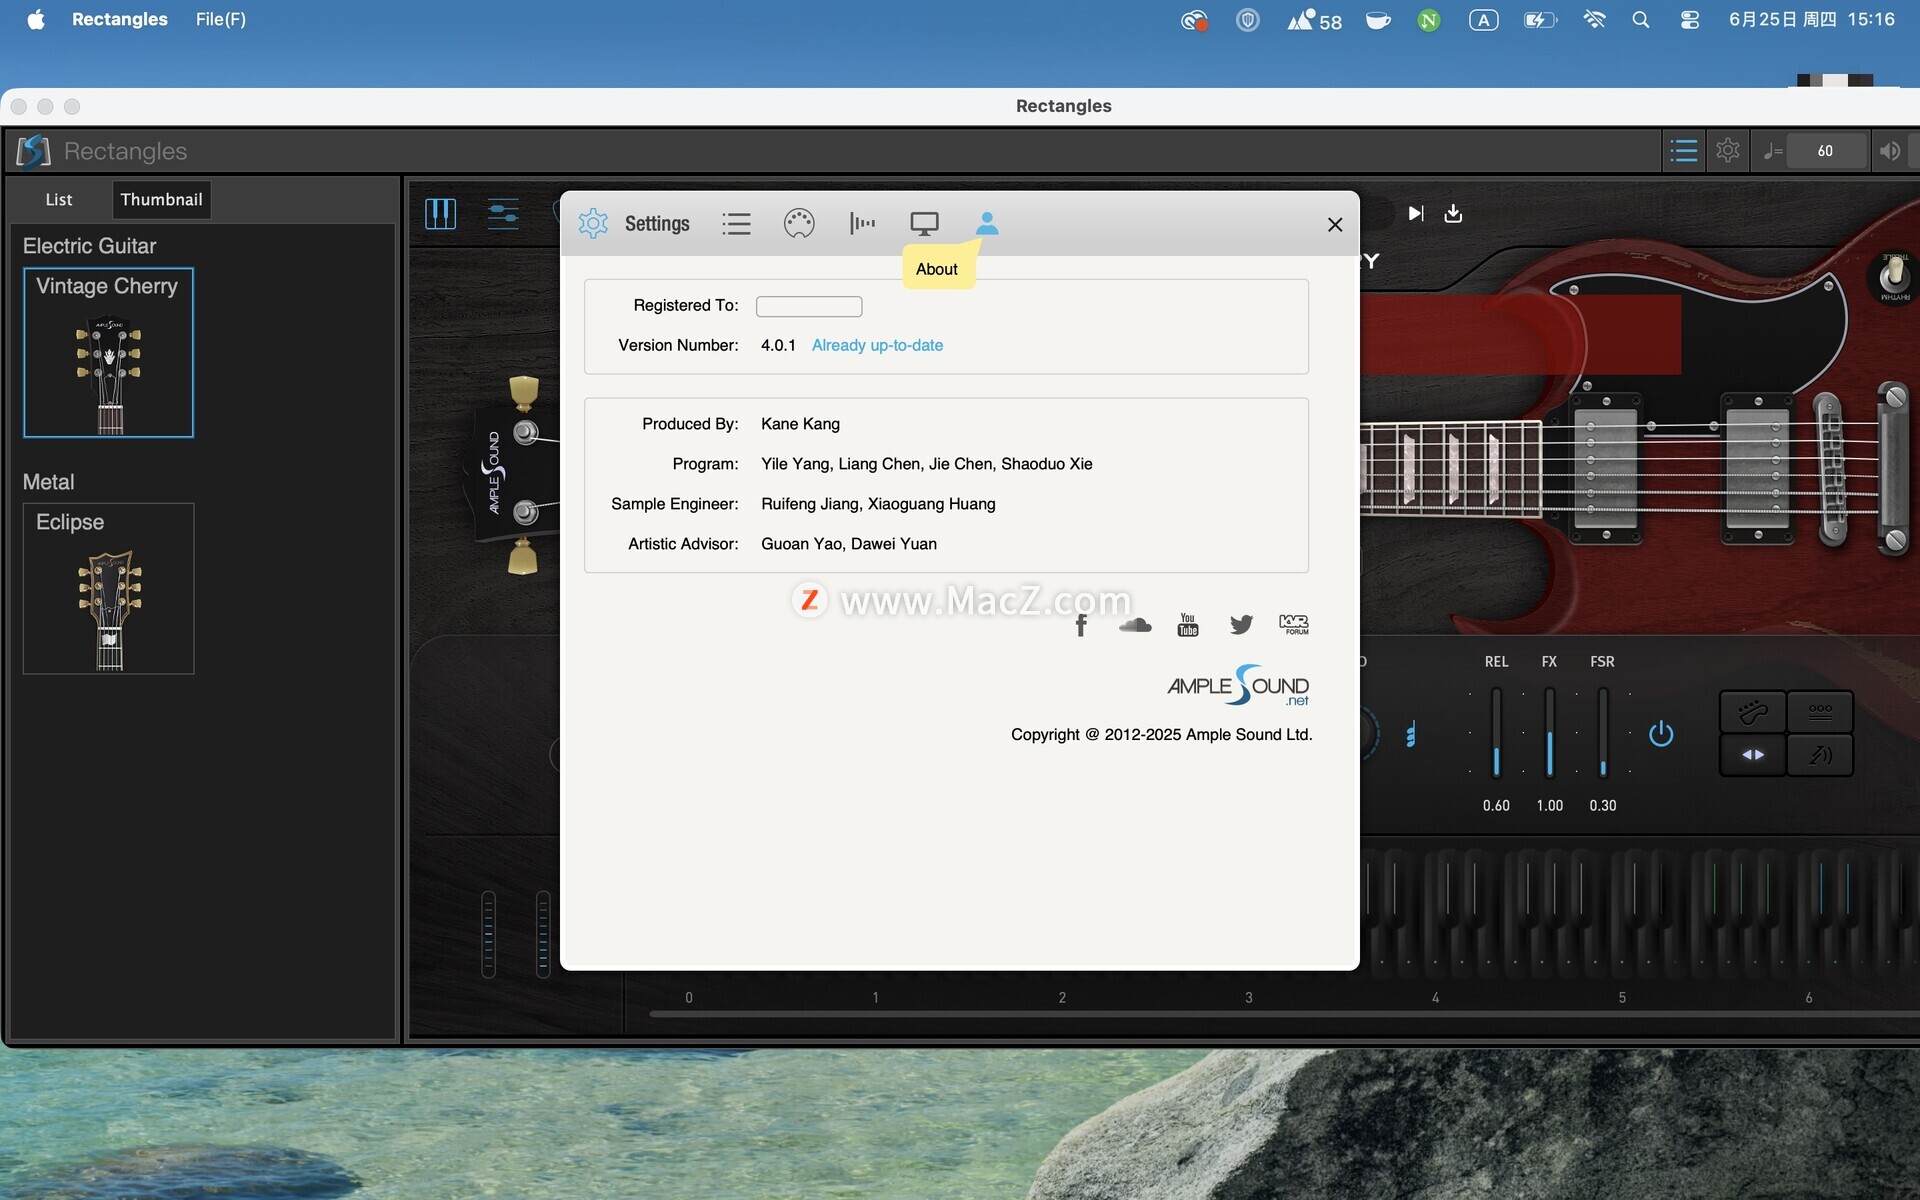Open the MIDI connector settings tab

pos(799,223)
